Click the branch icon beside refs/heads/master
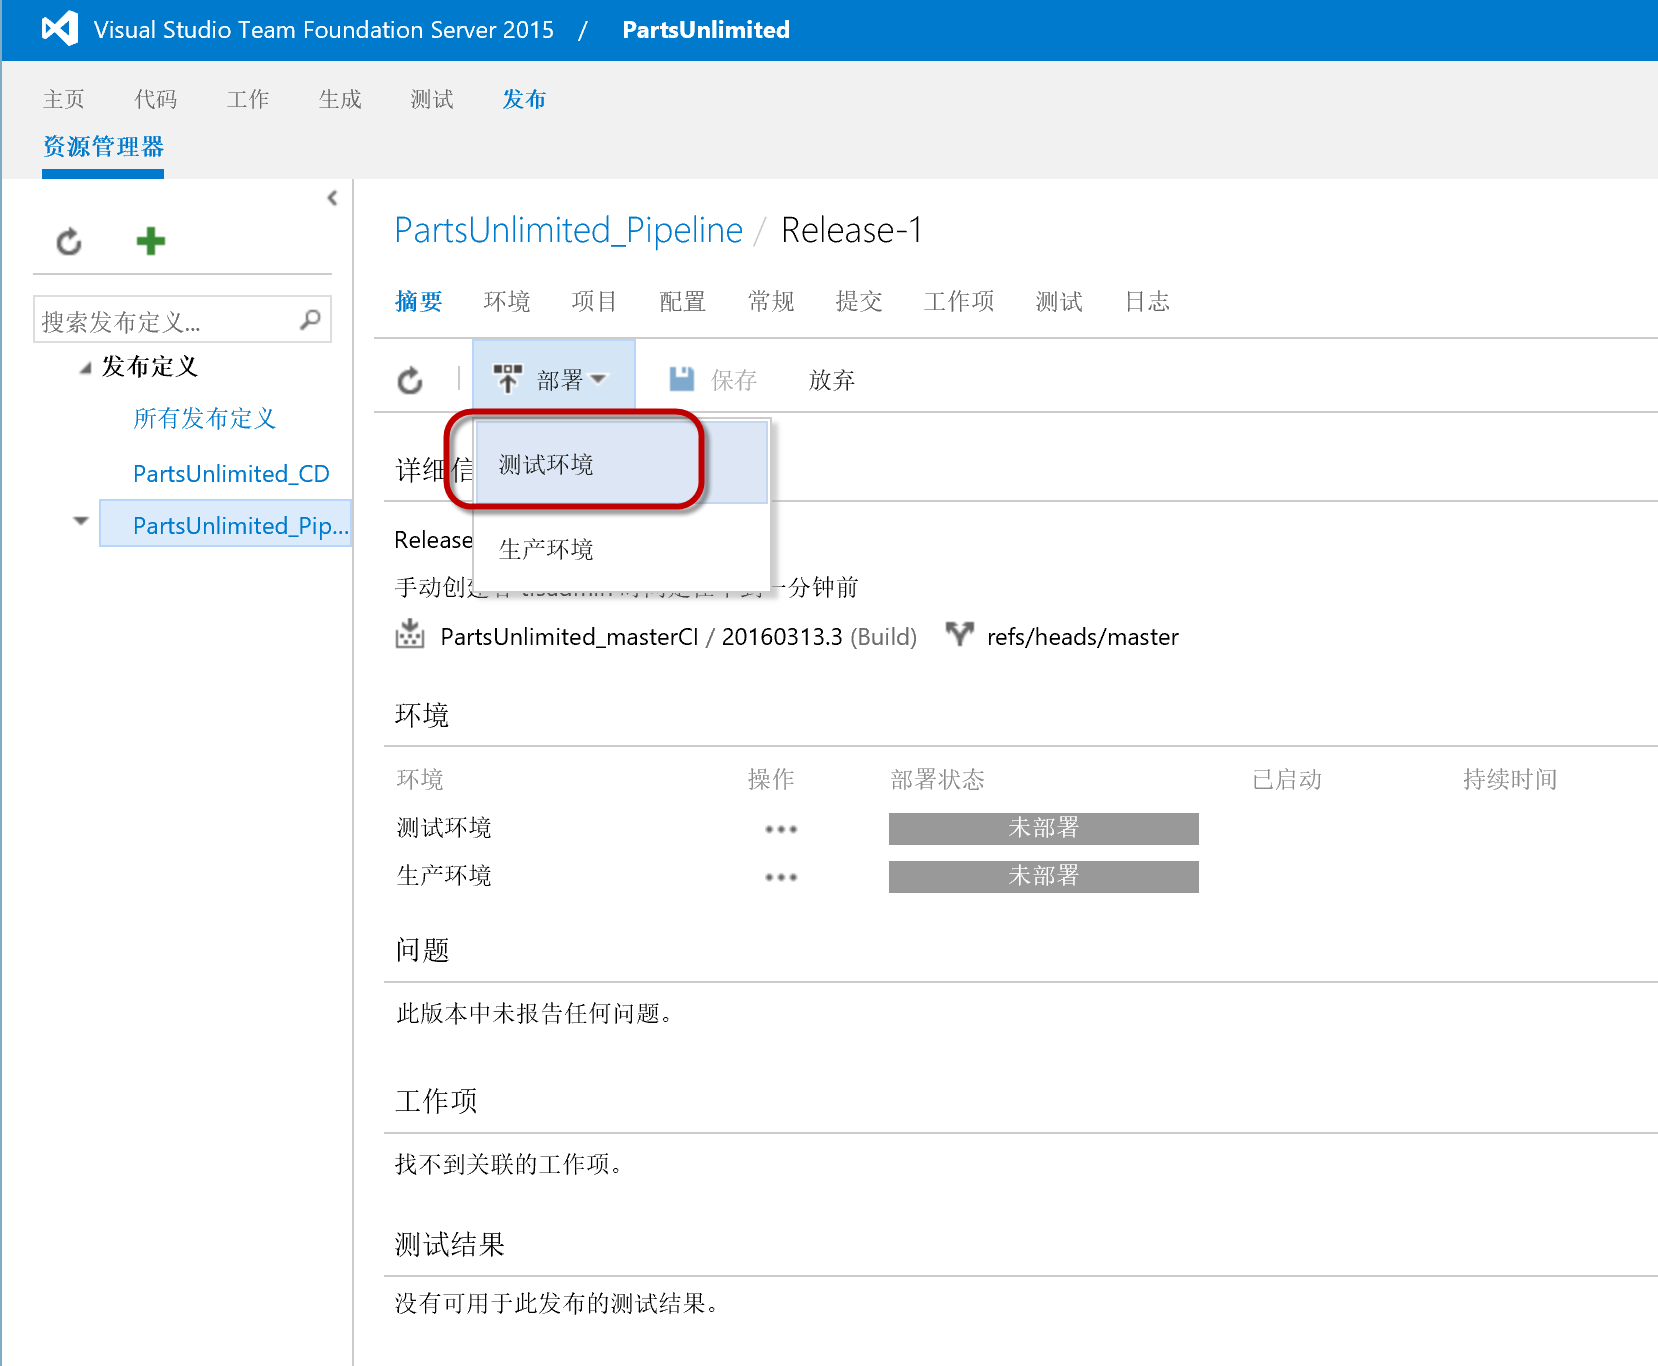Viewport: 1658px width, 1366px height. click(x=960, y=634)
